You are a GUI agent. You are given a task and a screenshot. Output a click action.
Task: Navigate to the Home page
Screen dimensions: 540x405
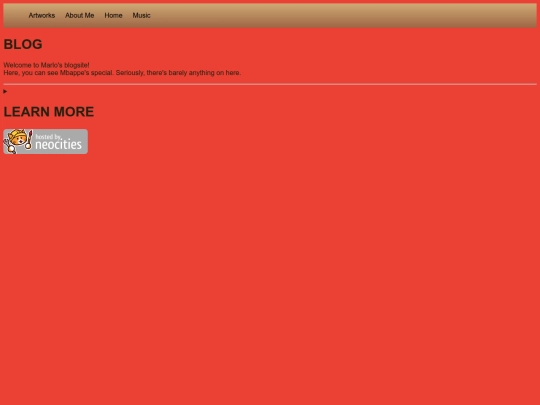(113, 15)
